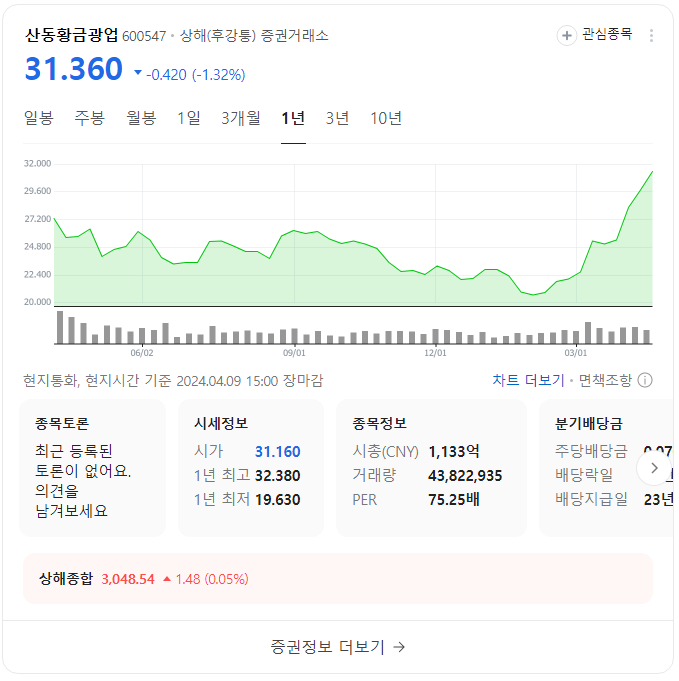
Task: Open the 시세정보 card
Action: point(251,468)
